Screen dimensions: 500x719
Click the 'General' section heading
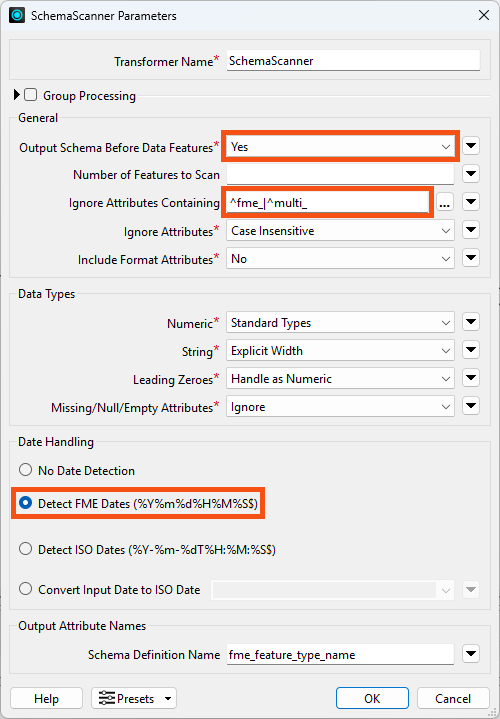click(38, 118)
